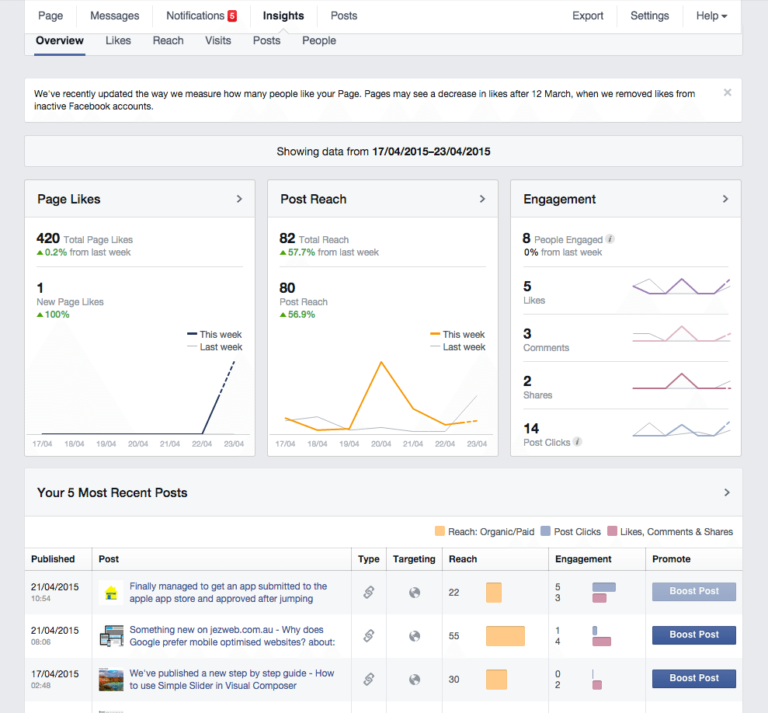The height and width of the screenshot is (713, 768).
Task: Click link type icon for Simple Slider post
Action: [x=369, y=679]
